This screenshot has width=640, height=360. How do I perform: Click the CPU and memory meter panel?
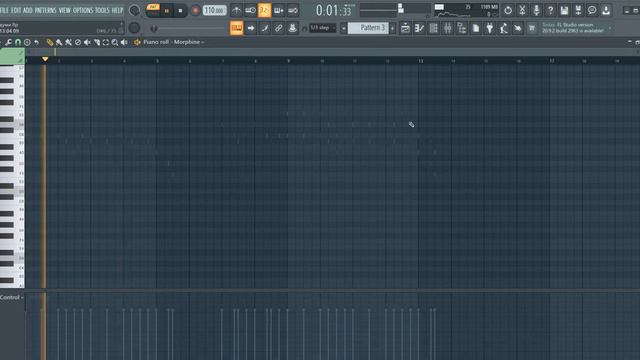tap(466, 11)
